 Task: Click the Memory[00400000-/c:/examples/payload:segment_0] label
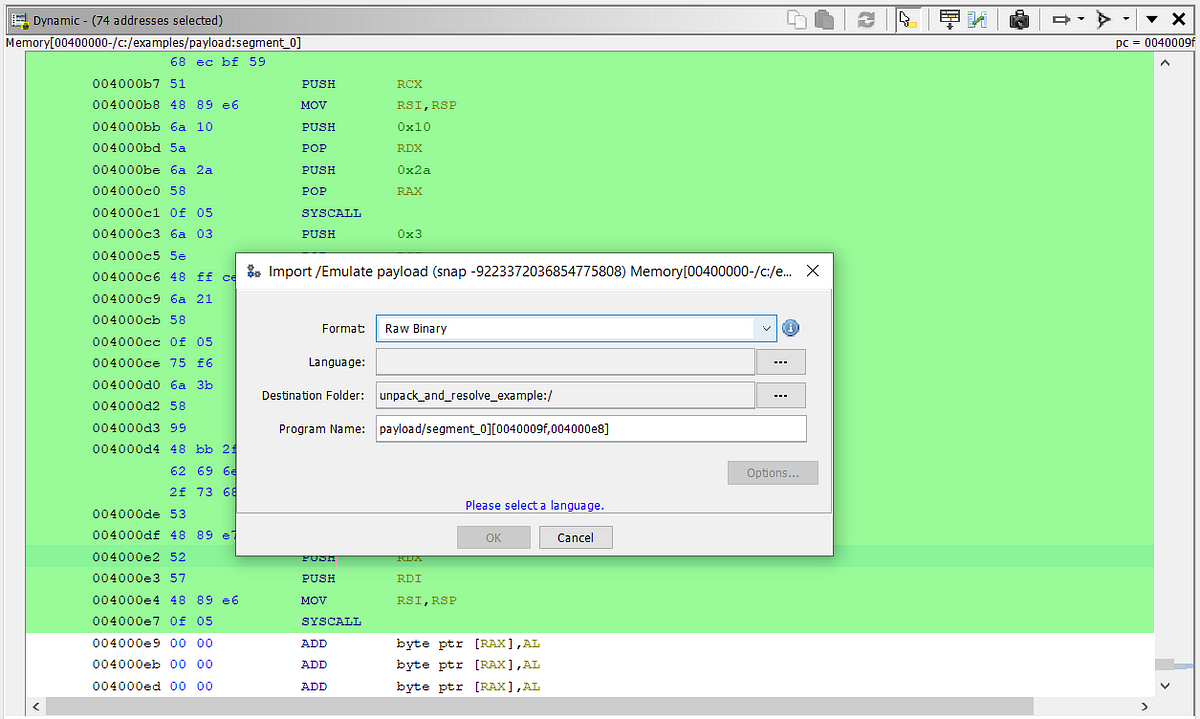[153, 43]
